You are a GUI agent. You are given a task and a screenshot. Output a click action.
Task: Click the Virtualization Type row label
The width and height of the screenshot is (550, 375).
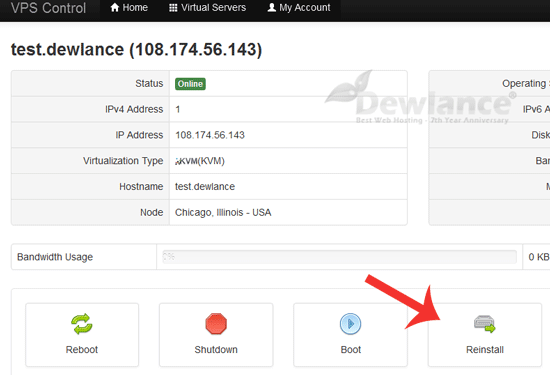coord(123,161)
